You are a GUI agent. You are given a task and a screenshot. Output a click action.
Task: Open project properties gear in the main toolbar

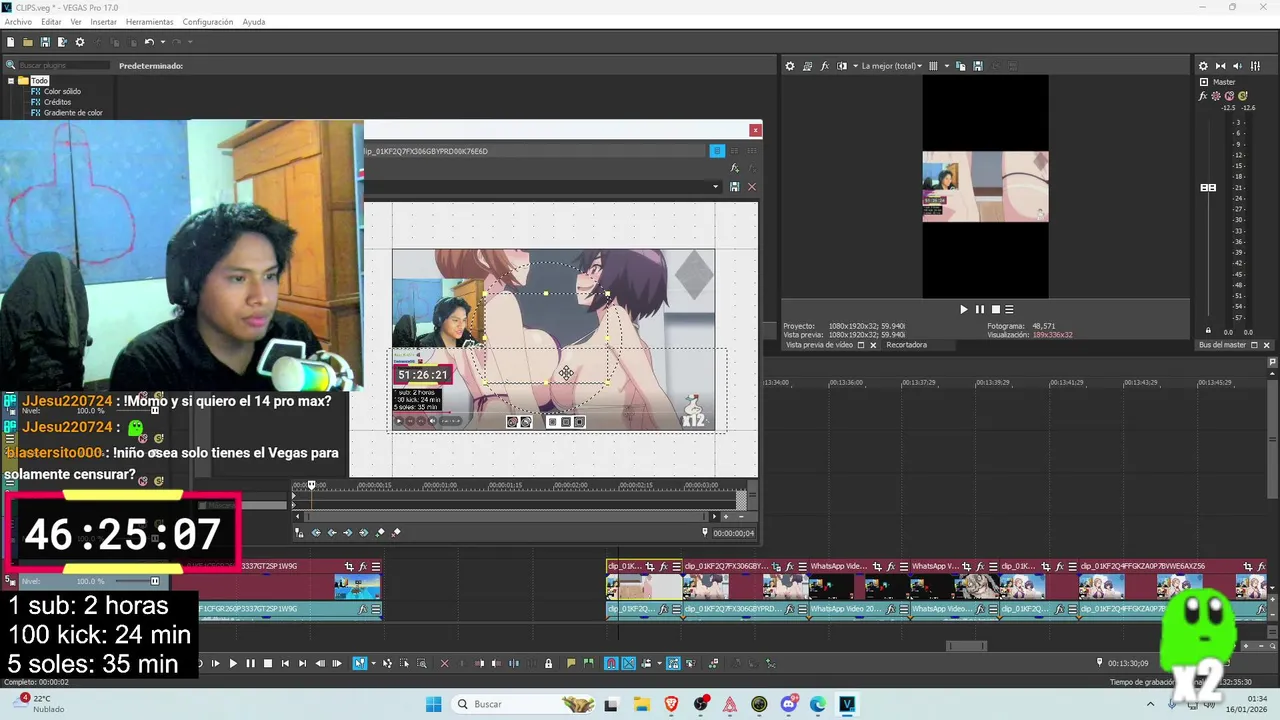(80, 42)
